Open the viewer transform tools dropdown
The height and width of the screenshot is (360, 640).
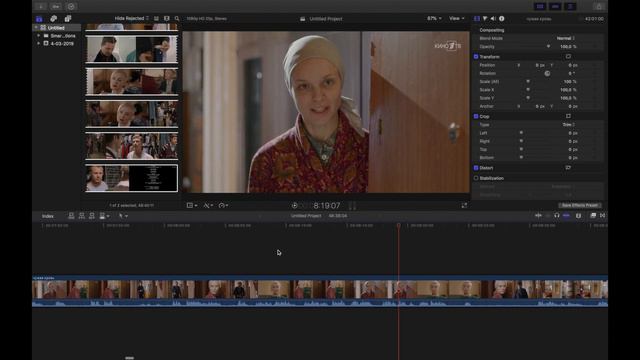click(192, 206)
